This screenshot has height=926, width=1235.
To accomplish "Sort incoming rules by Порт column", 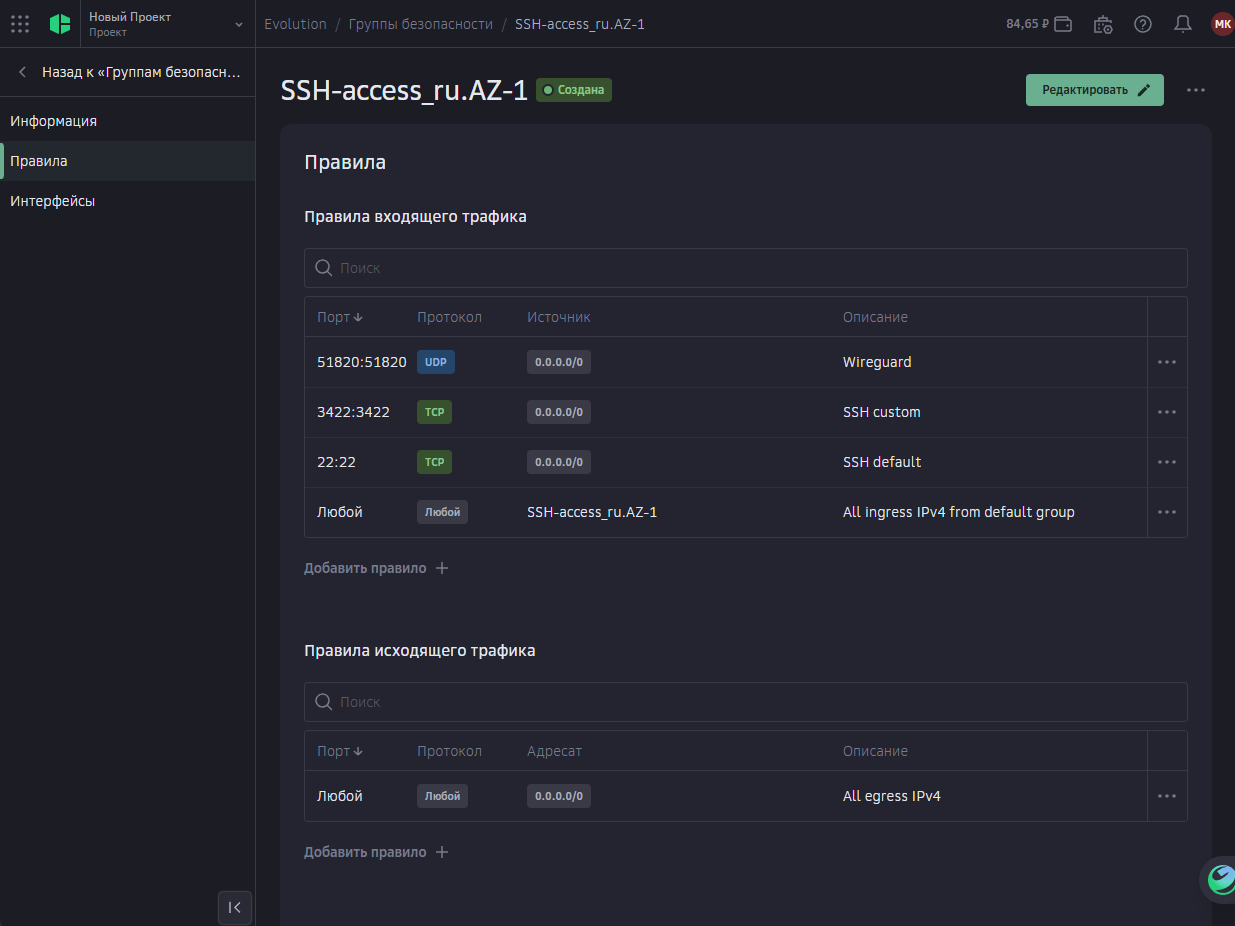I will (x=340, y=317).
